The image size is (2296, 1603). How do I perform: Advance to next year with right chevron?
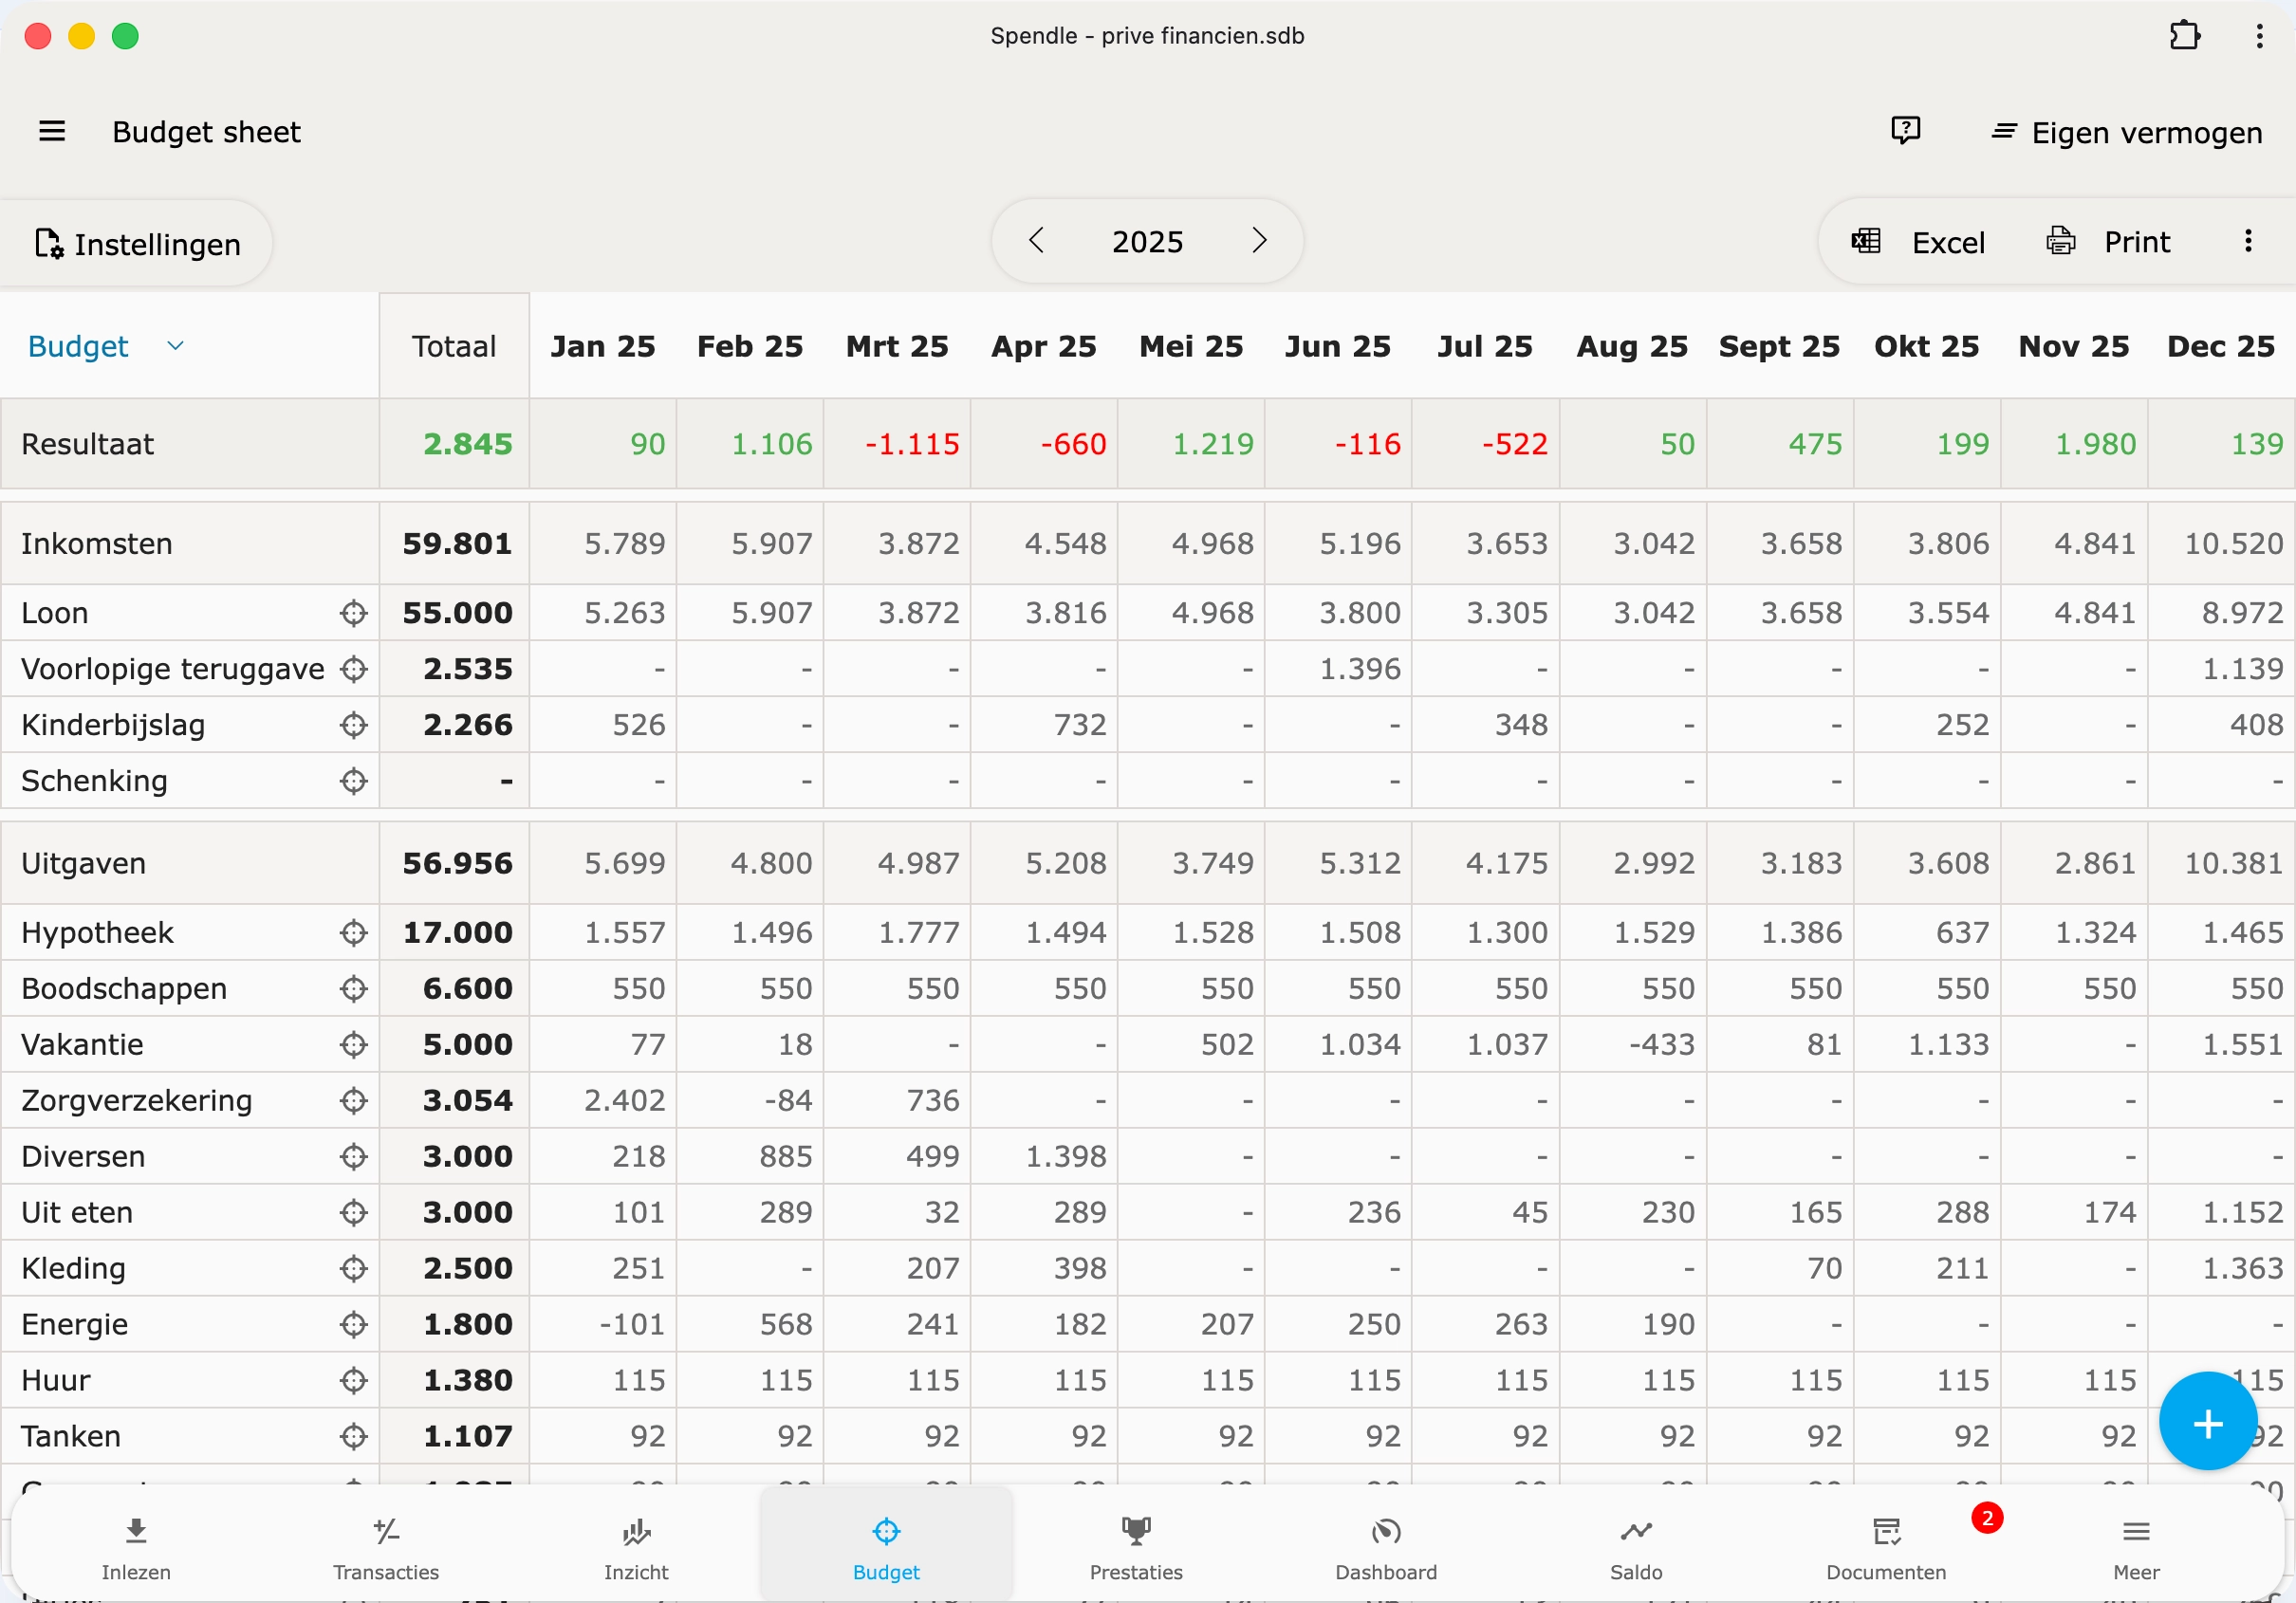click(1259, 241)
